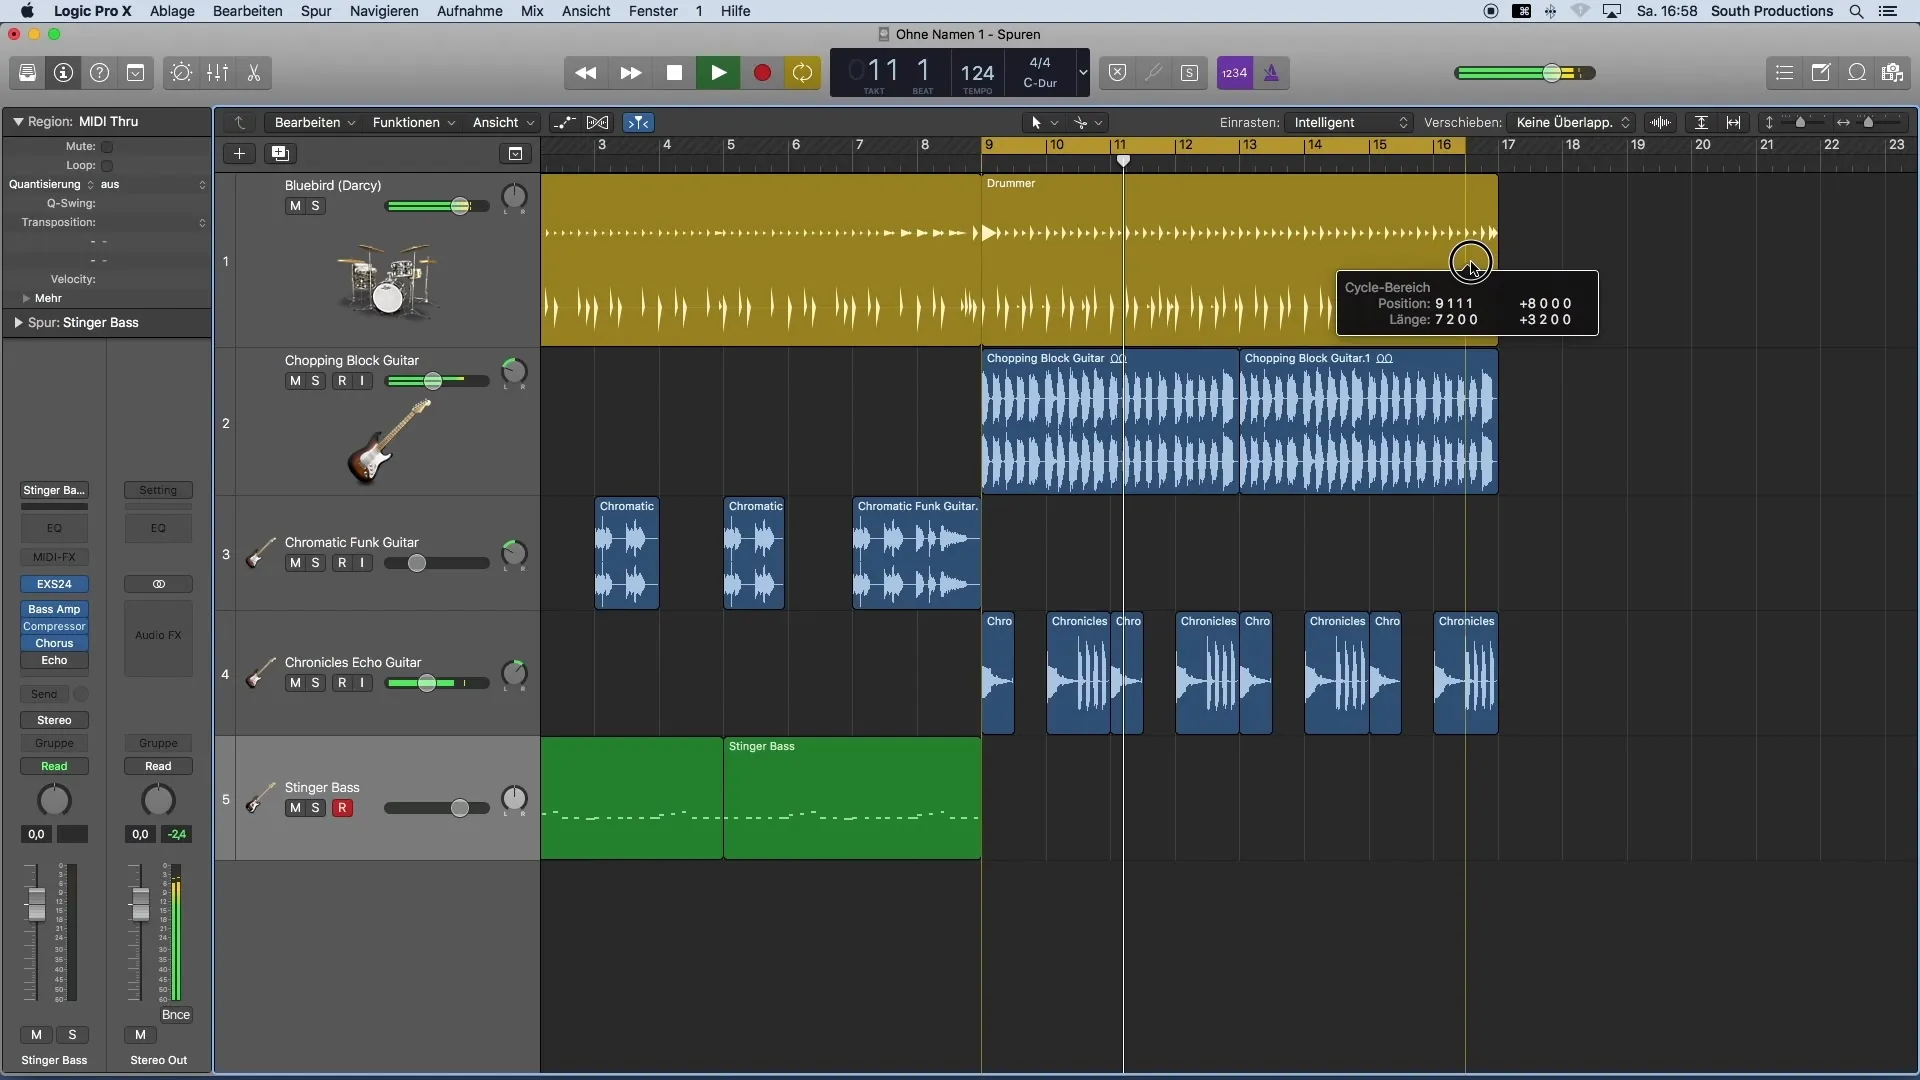Open the Loop Browser icon
The image size is (1920, 1080).
pyautogui.click(x=1857, y=73)
